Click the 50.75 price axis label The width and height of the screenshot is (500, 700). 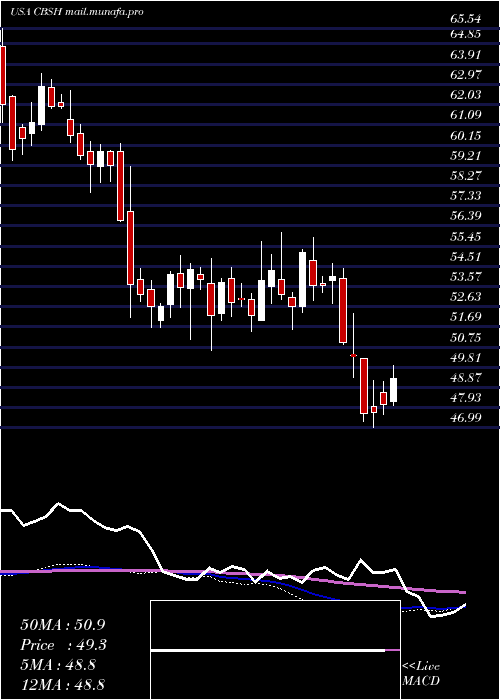[466, 338]
